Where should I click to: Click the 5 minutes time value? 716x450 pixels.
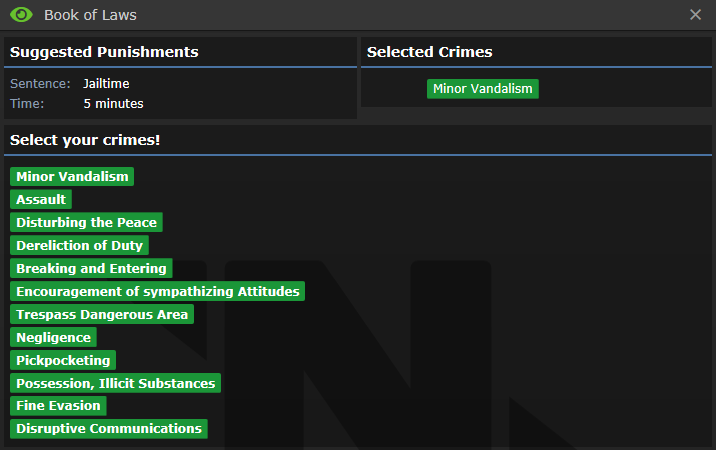(x=113, y=104)
